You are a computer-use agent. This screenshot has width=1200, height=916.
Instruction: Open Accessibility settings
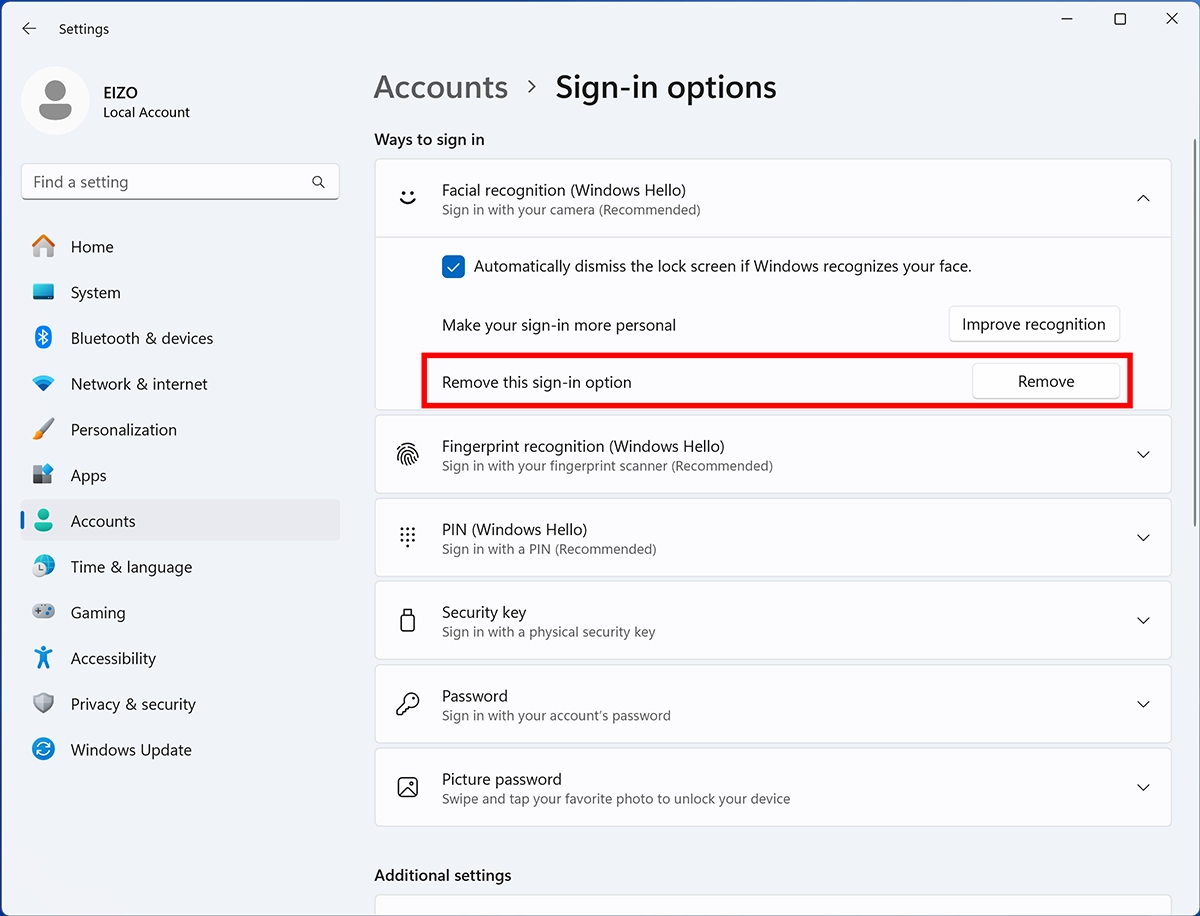pos(180,658)
